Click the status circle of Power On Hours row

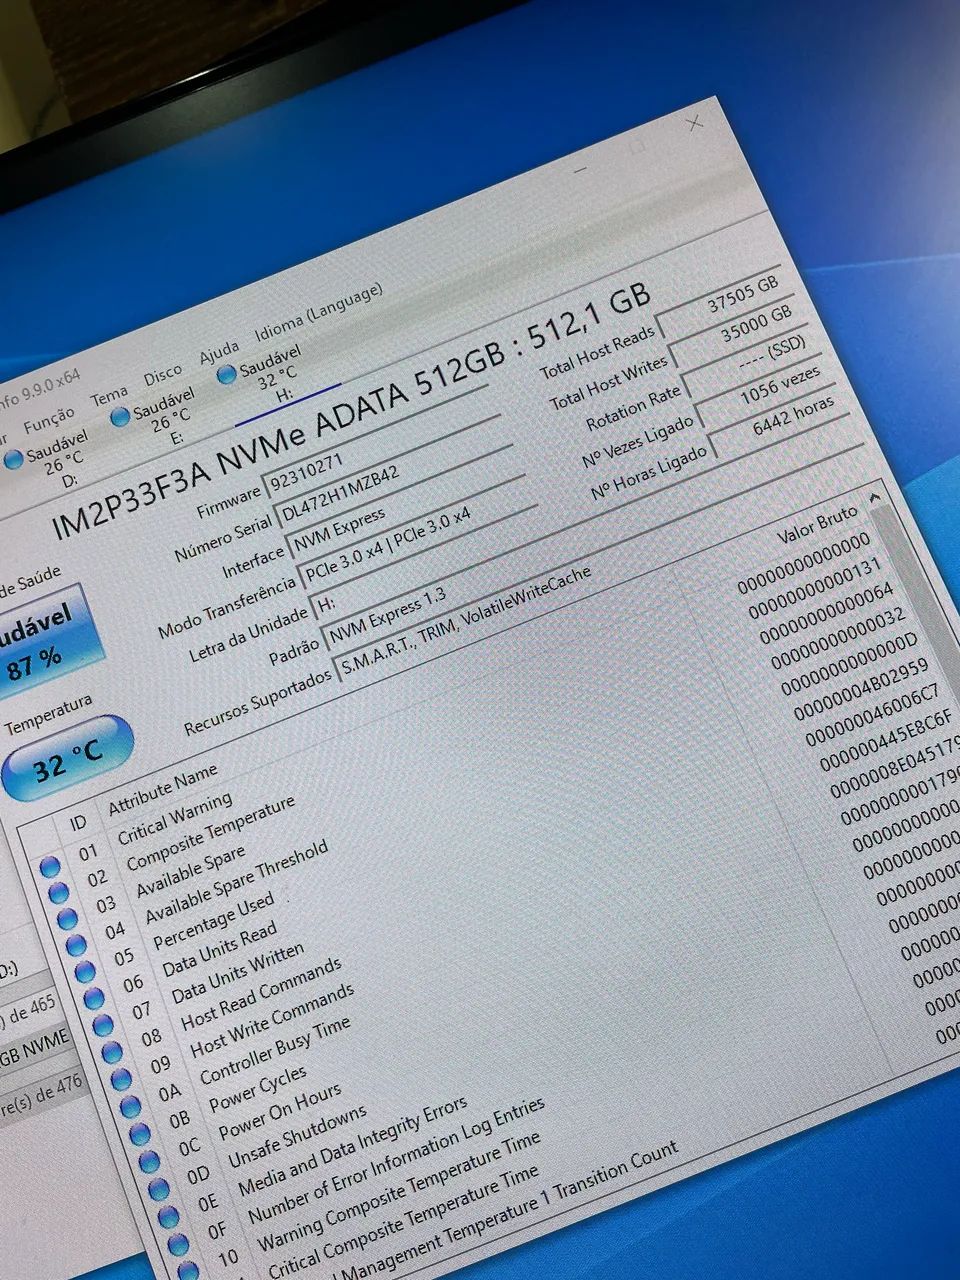(x=148, y=1163)
